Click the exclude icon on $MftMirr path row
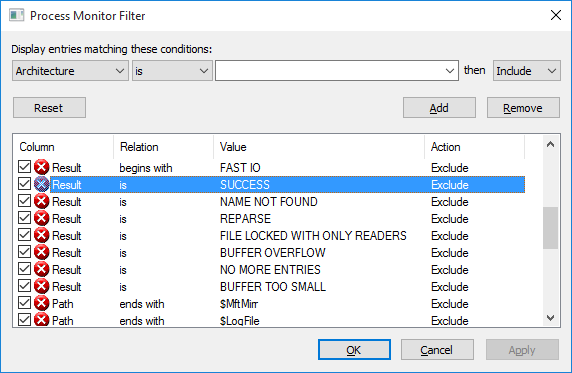This screenshot has width=572, height=373. pos(42,304)
